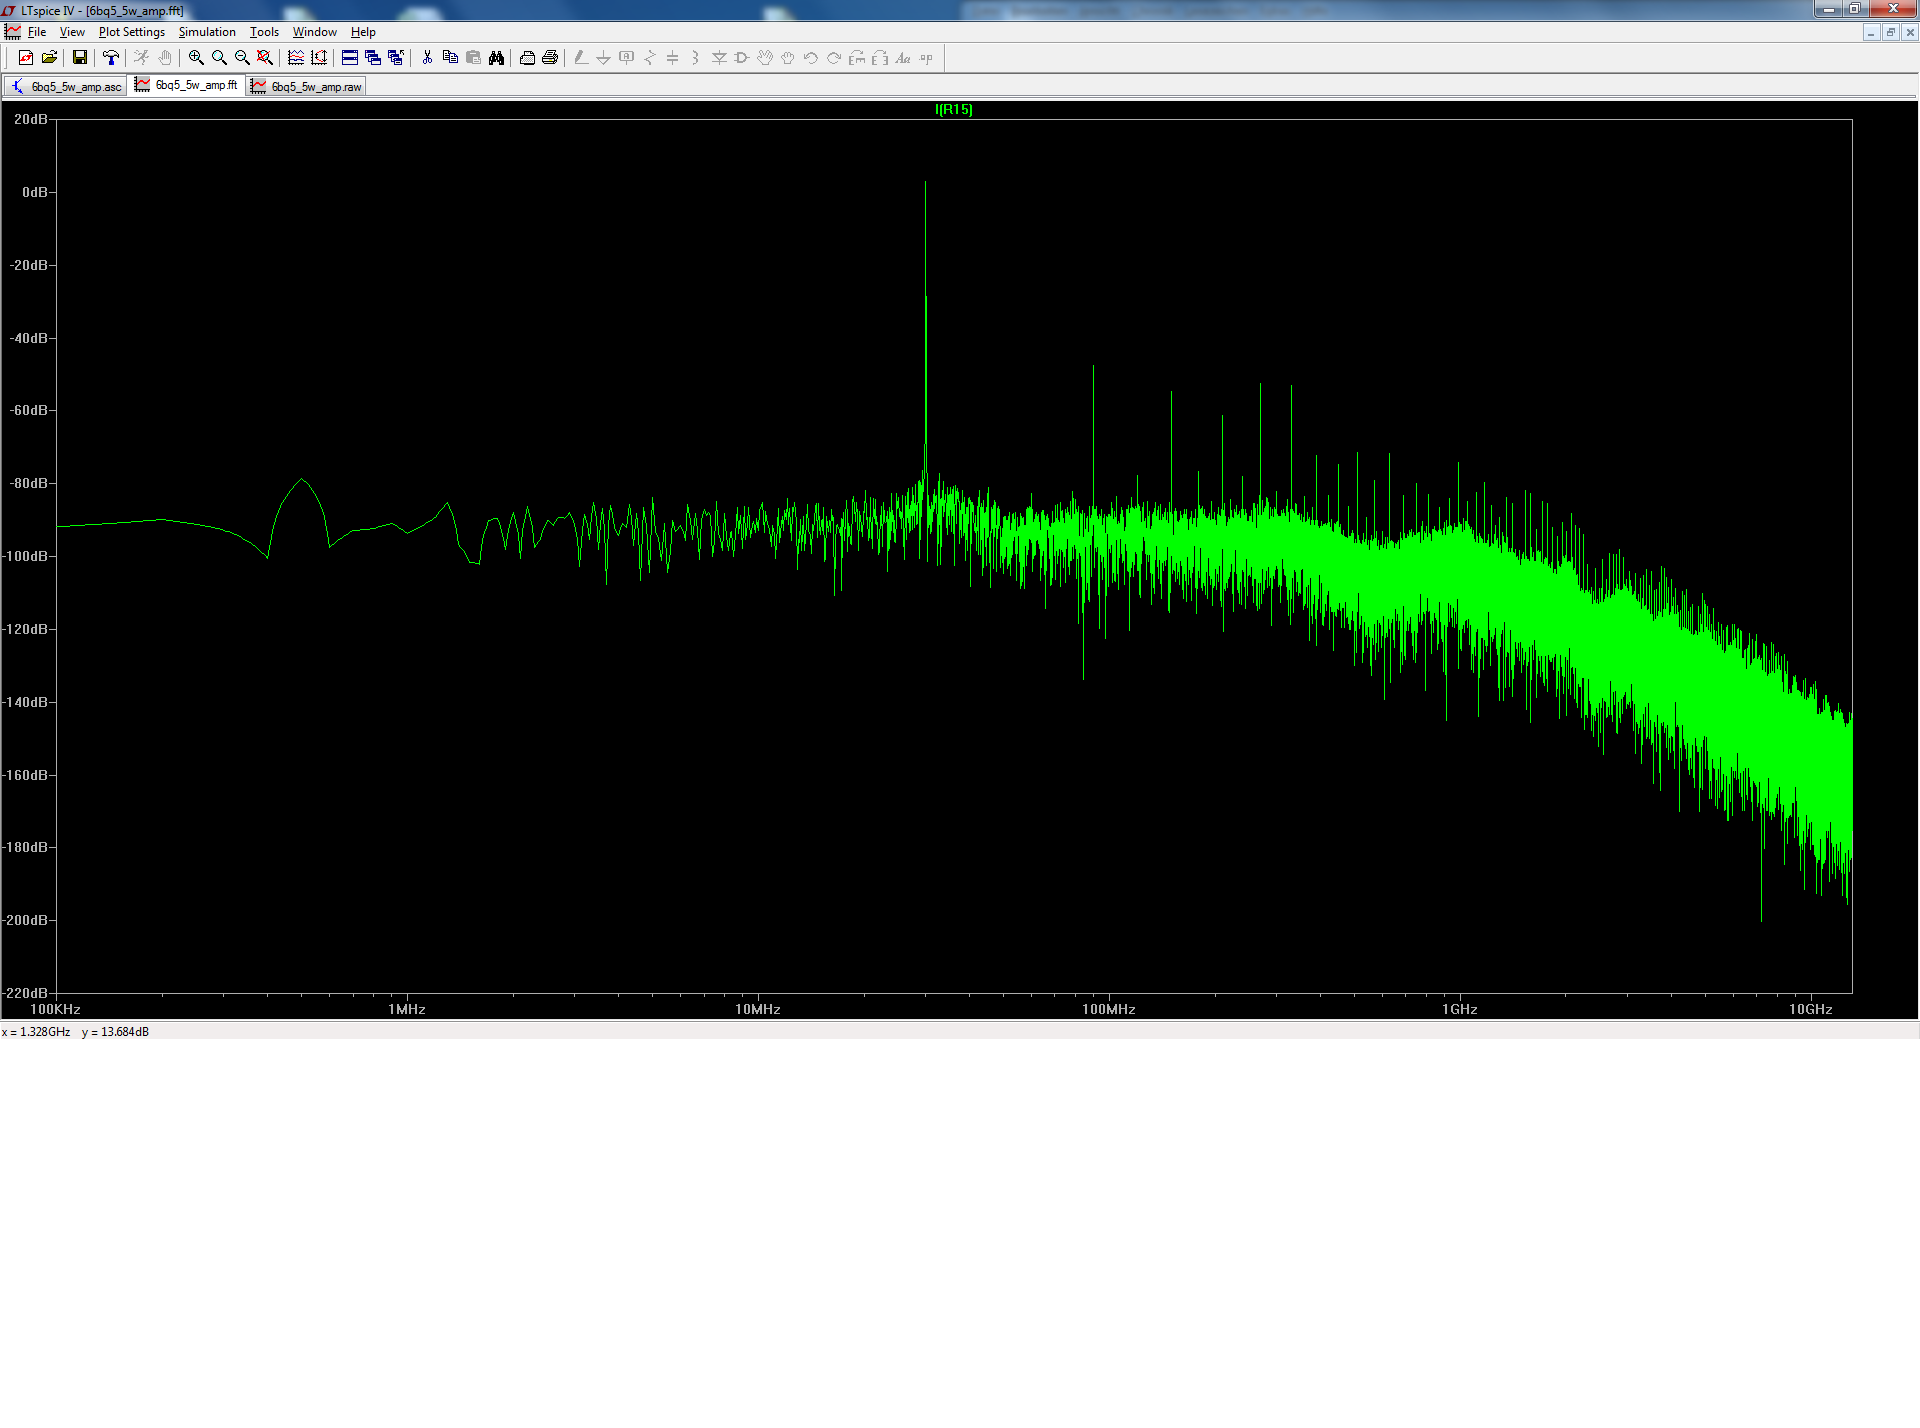Save the current file with floppy icon
The image size is (1920, 1428).
pyautogui.click(x=80, y=58)
